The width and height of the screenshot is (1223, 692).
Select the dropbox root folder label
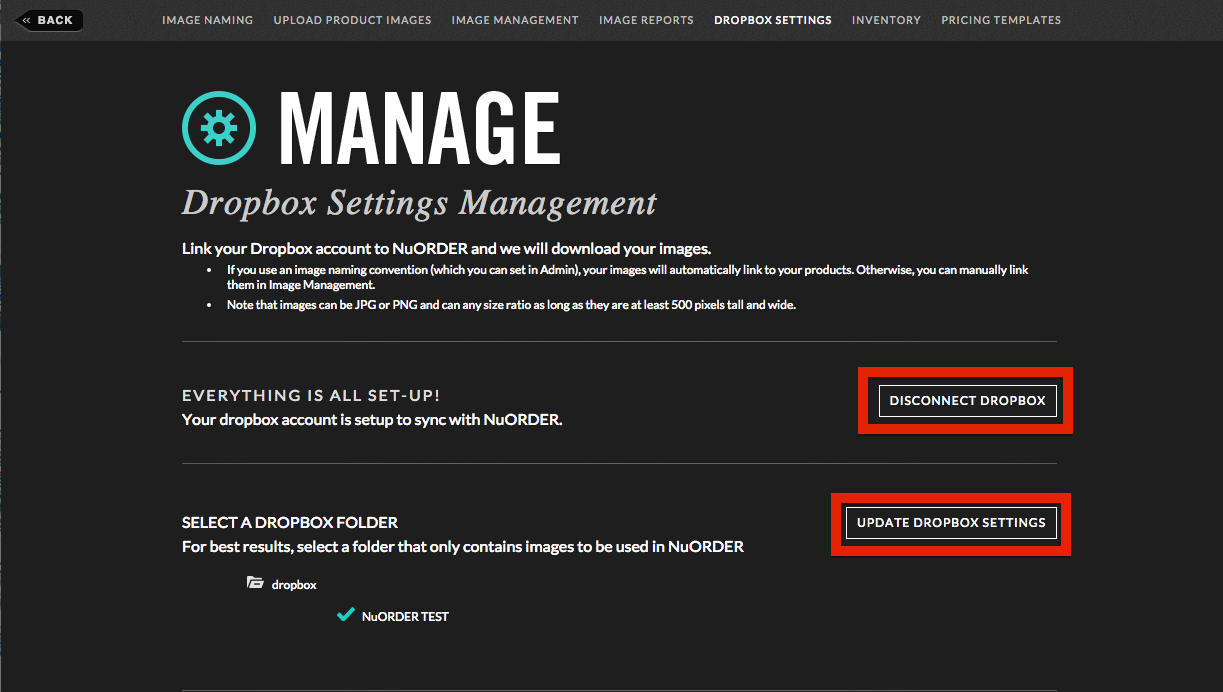294,584
